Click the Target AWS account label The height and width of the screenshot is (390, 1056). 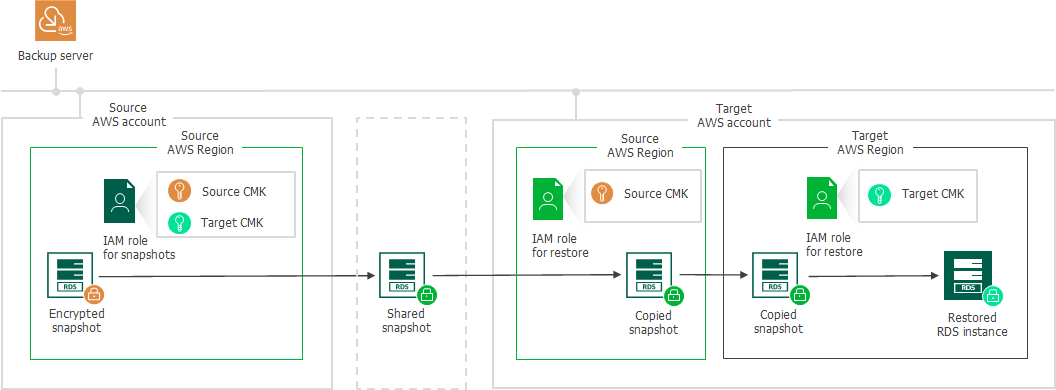[x=734, y=115]
